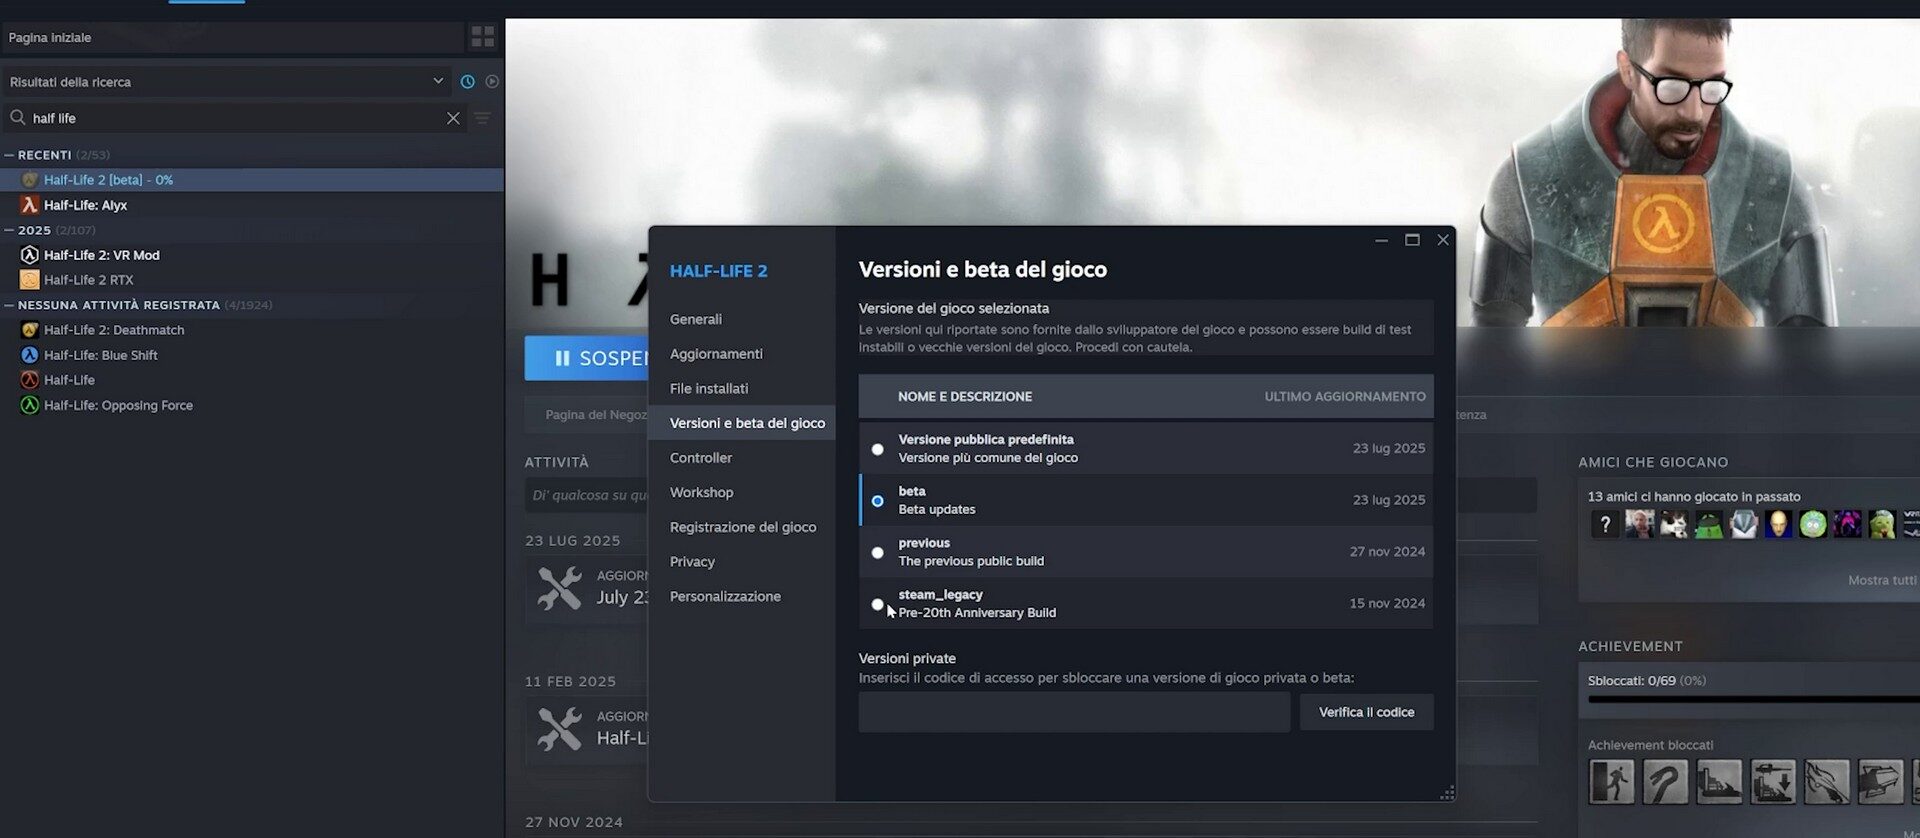Screen dimensions: 1920x838
Task: Minimize the Half-Life 2 properties window
Action: [1381, 240]
